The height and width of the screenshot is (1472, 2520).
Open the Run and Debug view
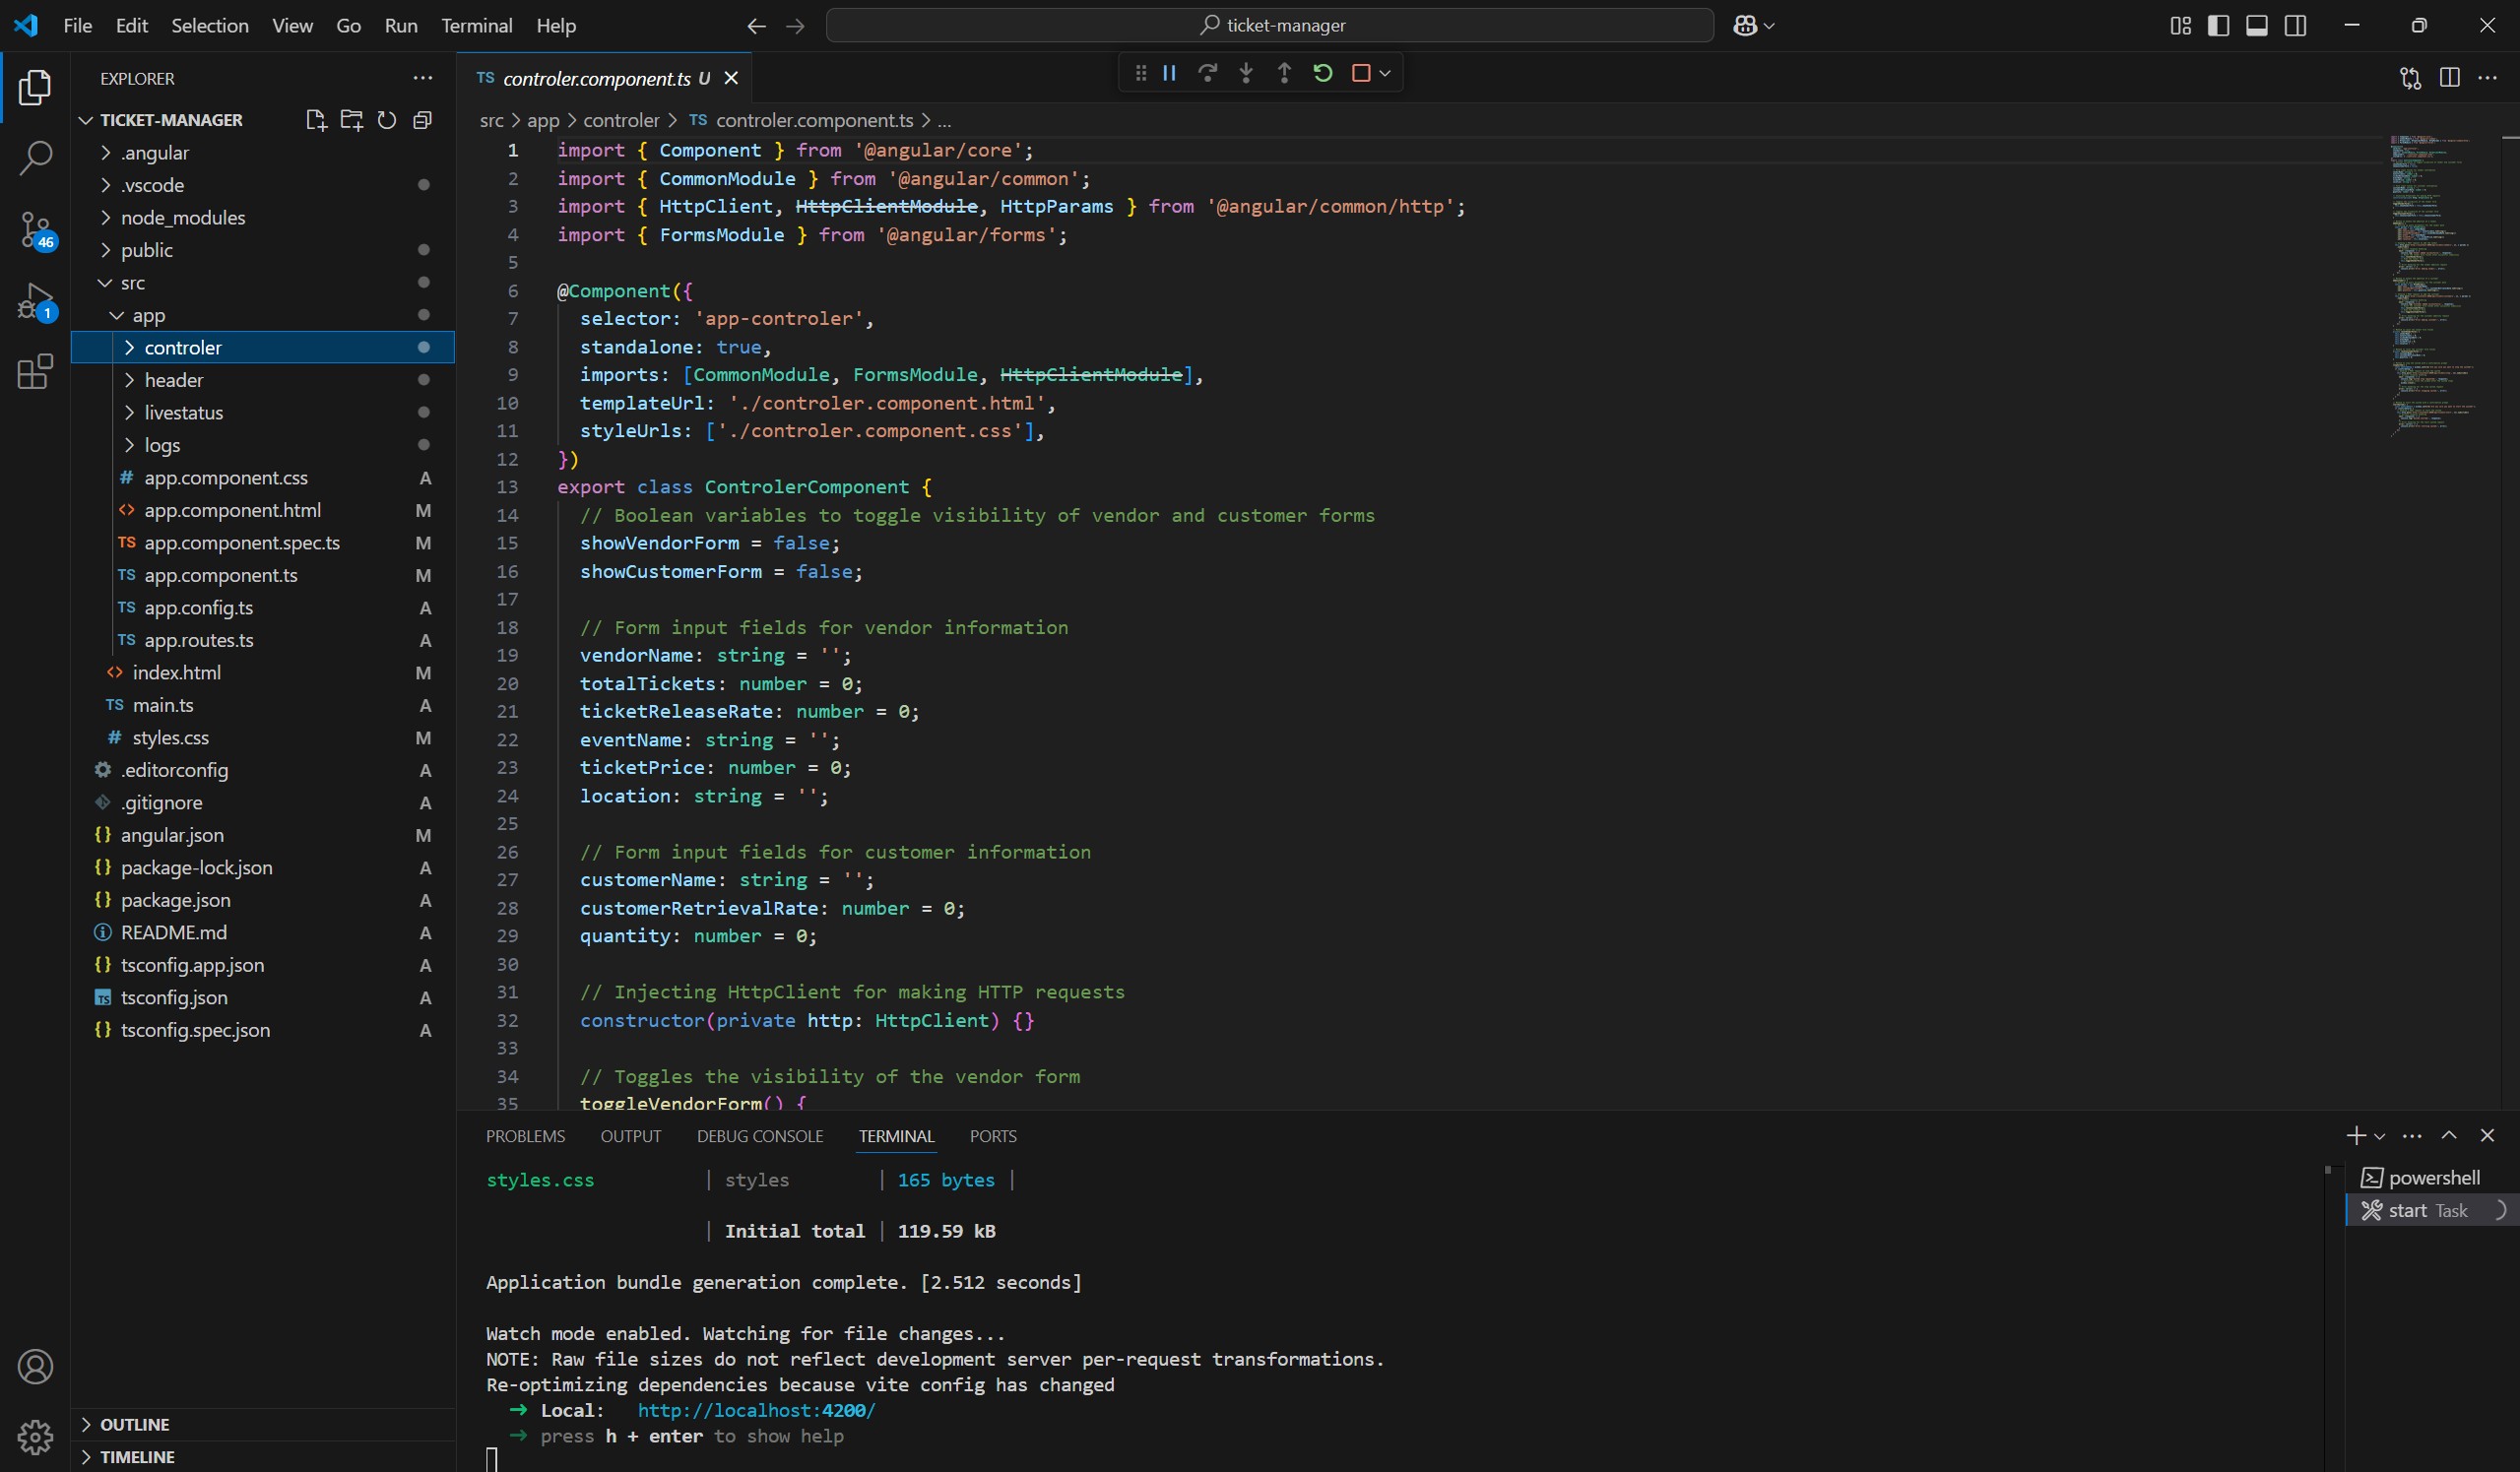click(35, 301)
